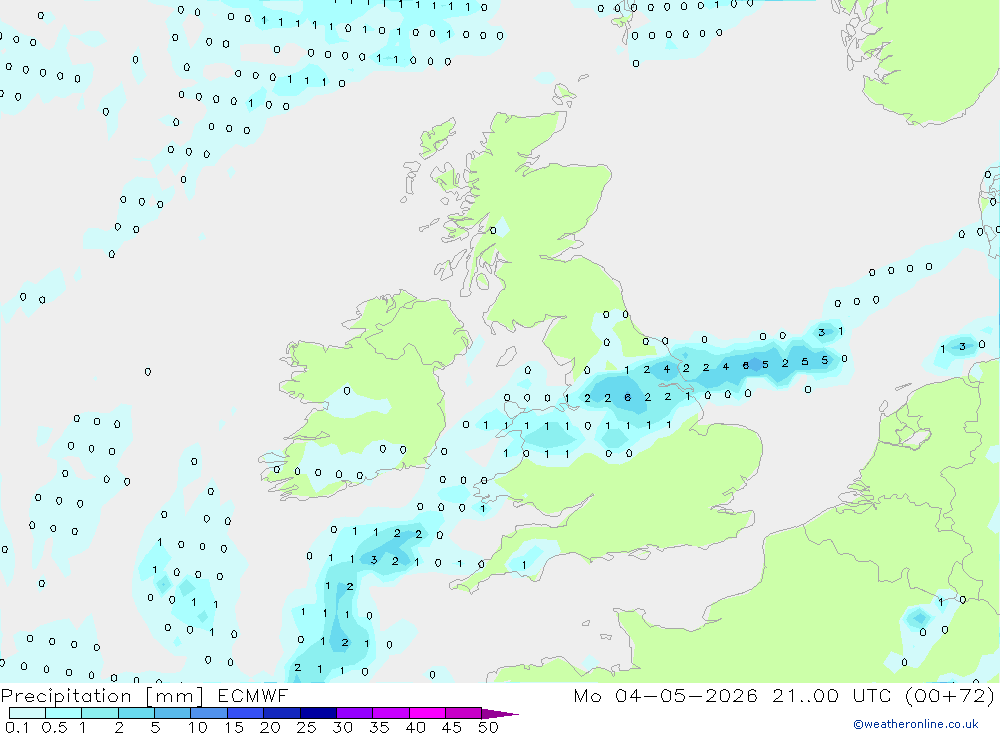Click the '30' legend scale label
This screenshot has height=733, width=1000.
tap(342, 727)
